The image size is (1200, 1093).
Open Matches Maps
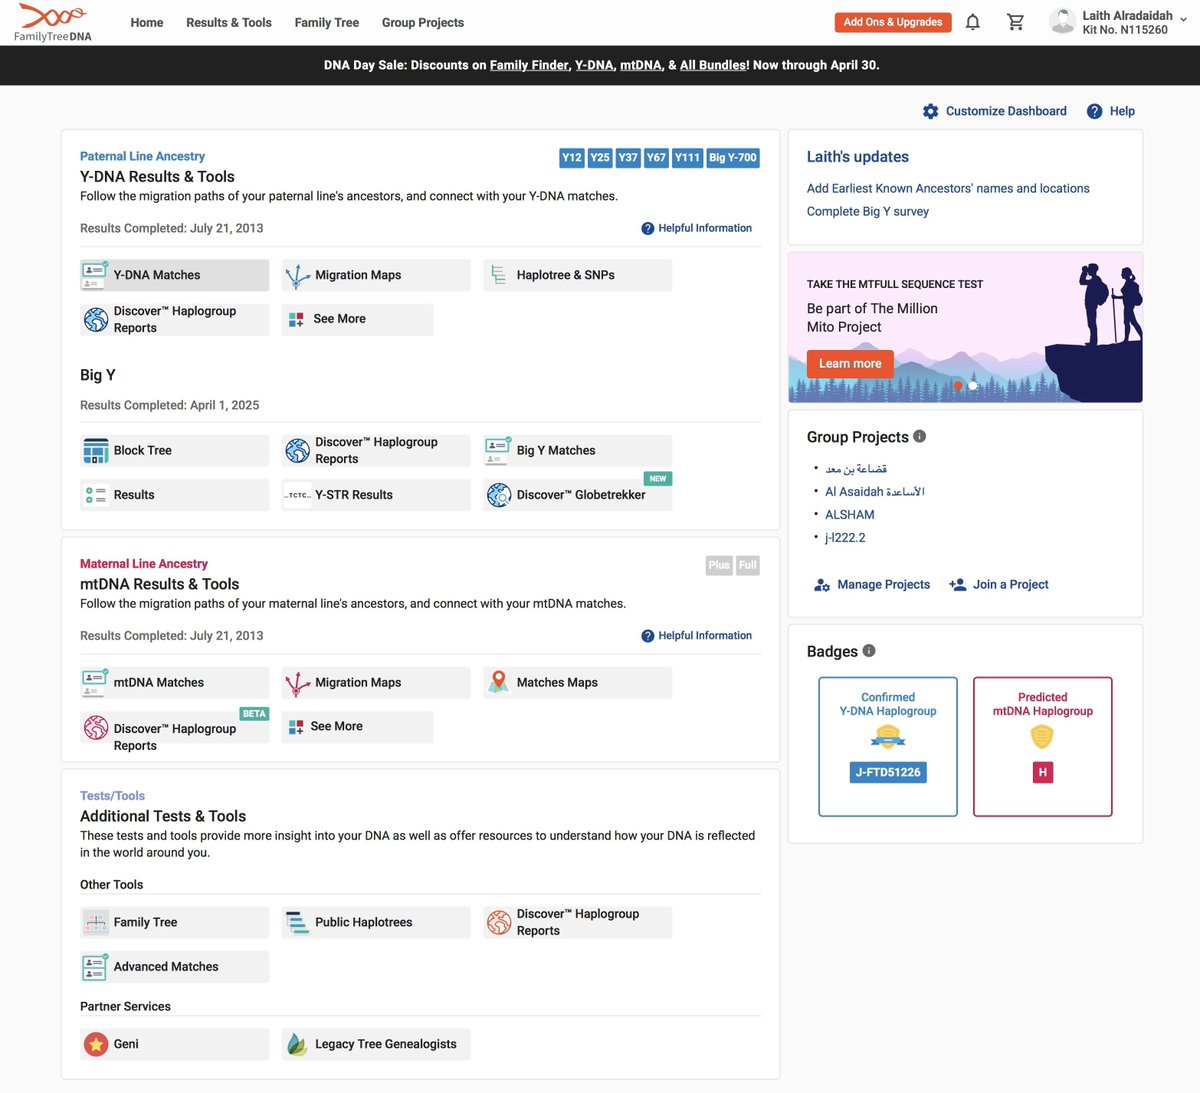(x=577, y=683)
